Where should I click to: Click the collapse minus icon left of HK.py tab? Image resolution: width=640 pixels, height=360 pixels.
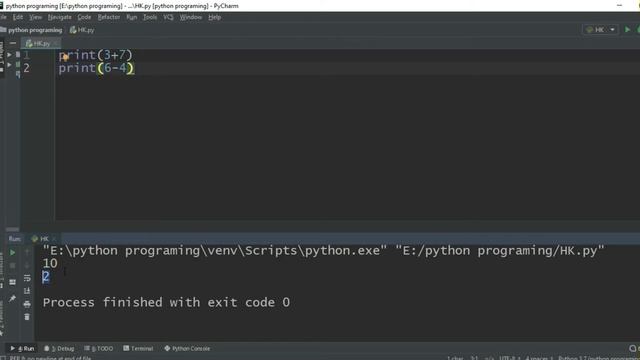13,43
